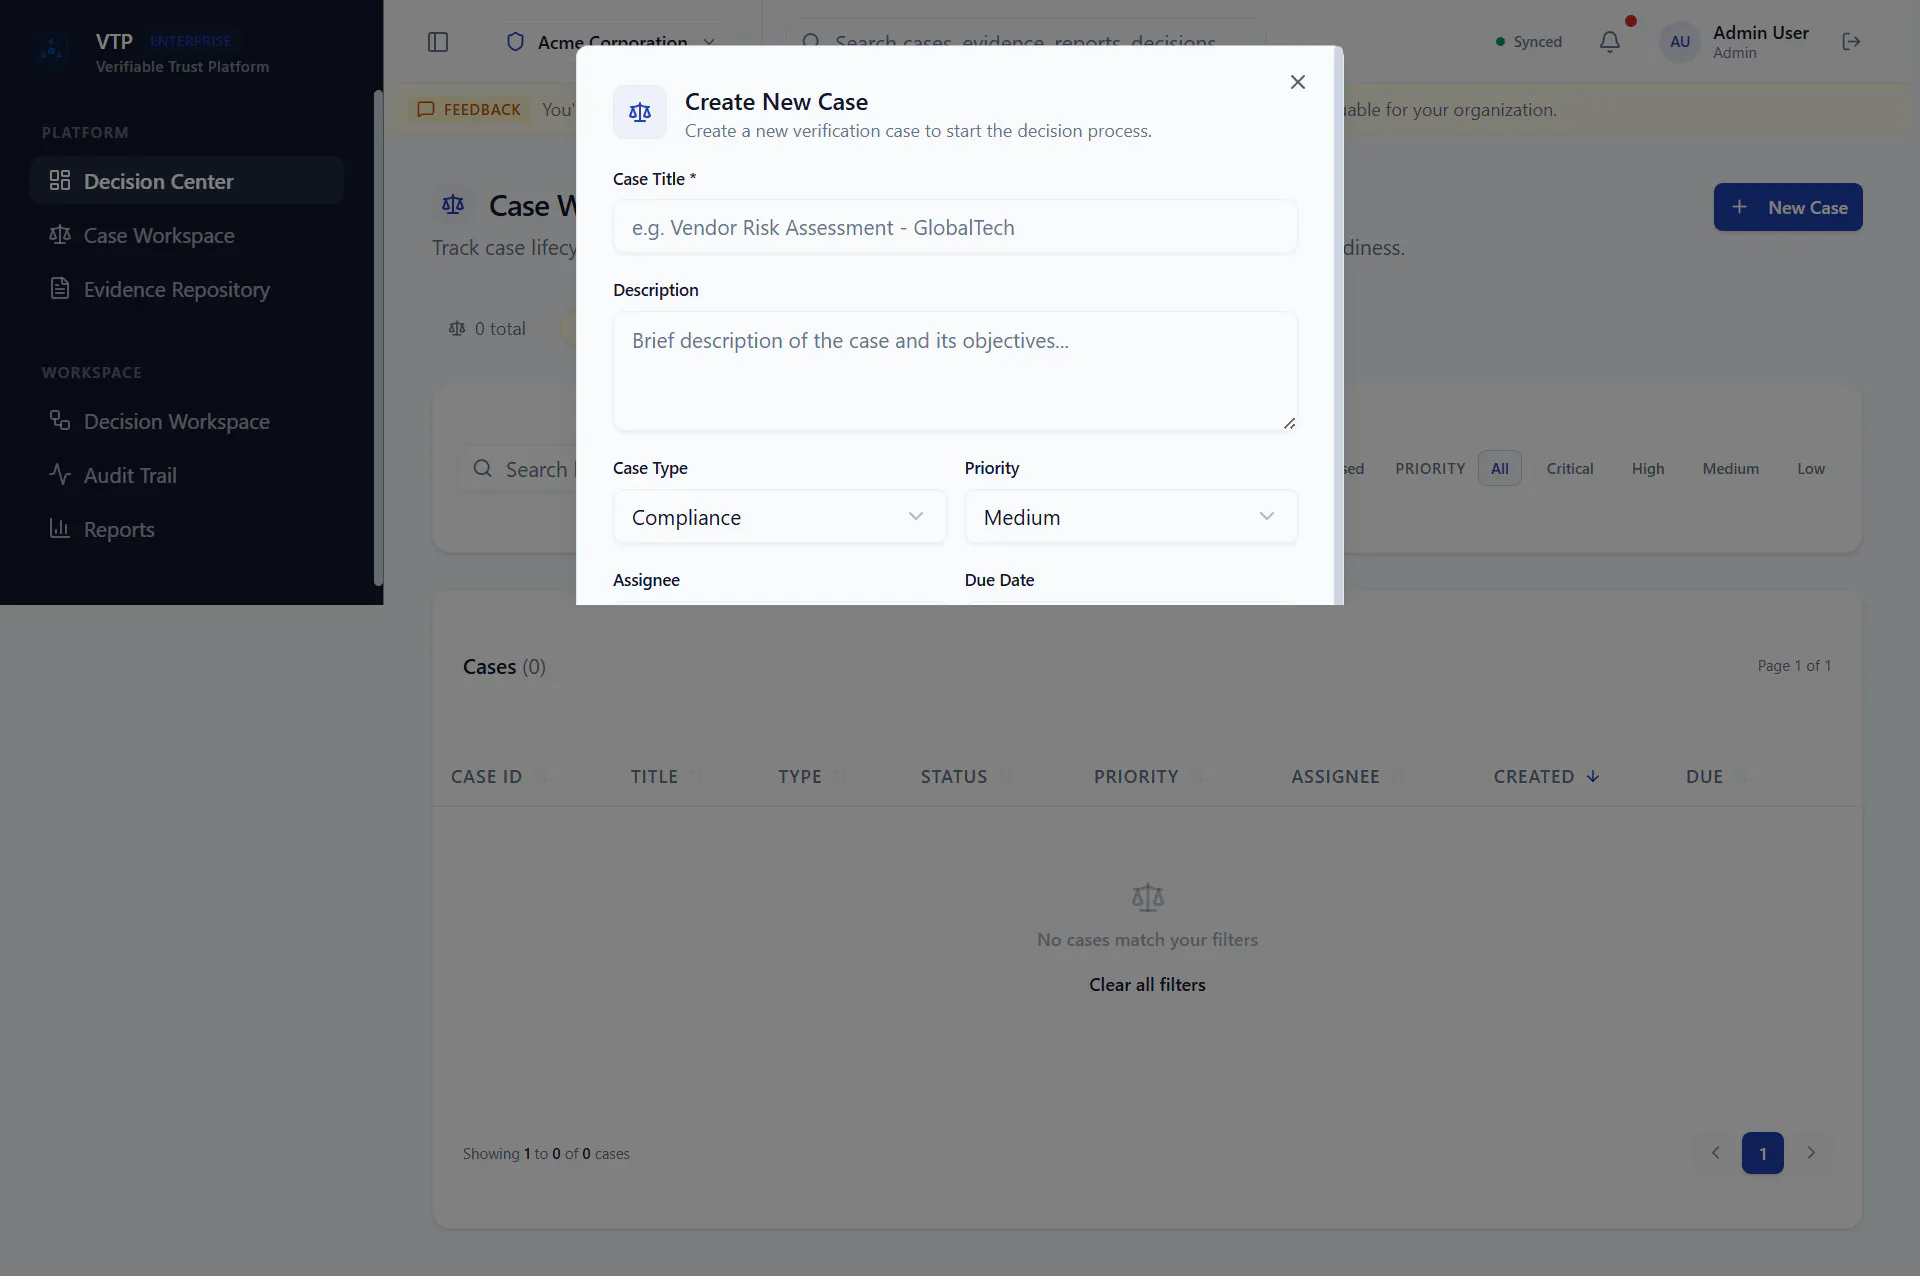Screen dimensions: 1920x1276
Task: Click the scales icon in dialog header
Action: [640, 112]
